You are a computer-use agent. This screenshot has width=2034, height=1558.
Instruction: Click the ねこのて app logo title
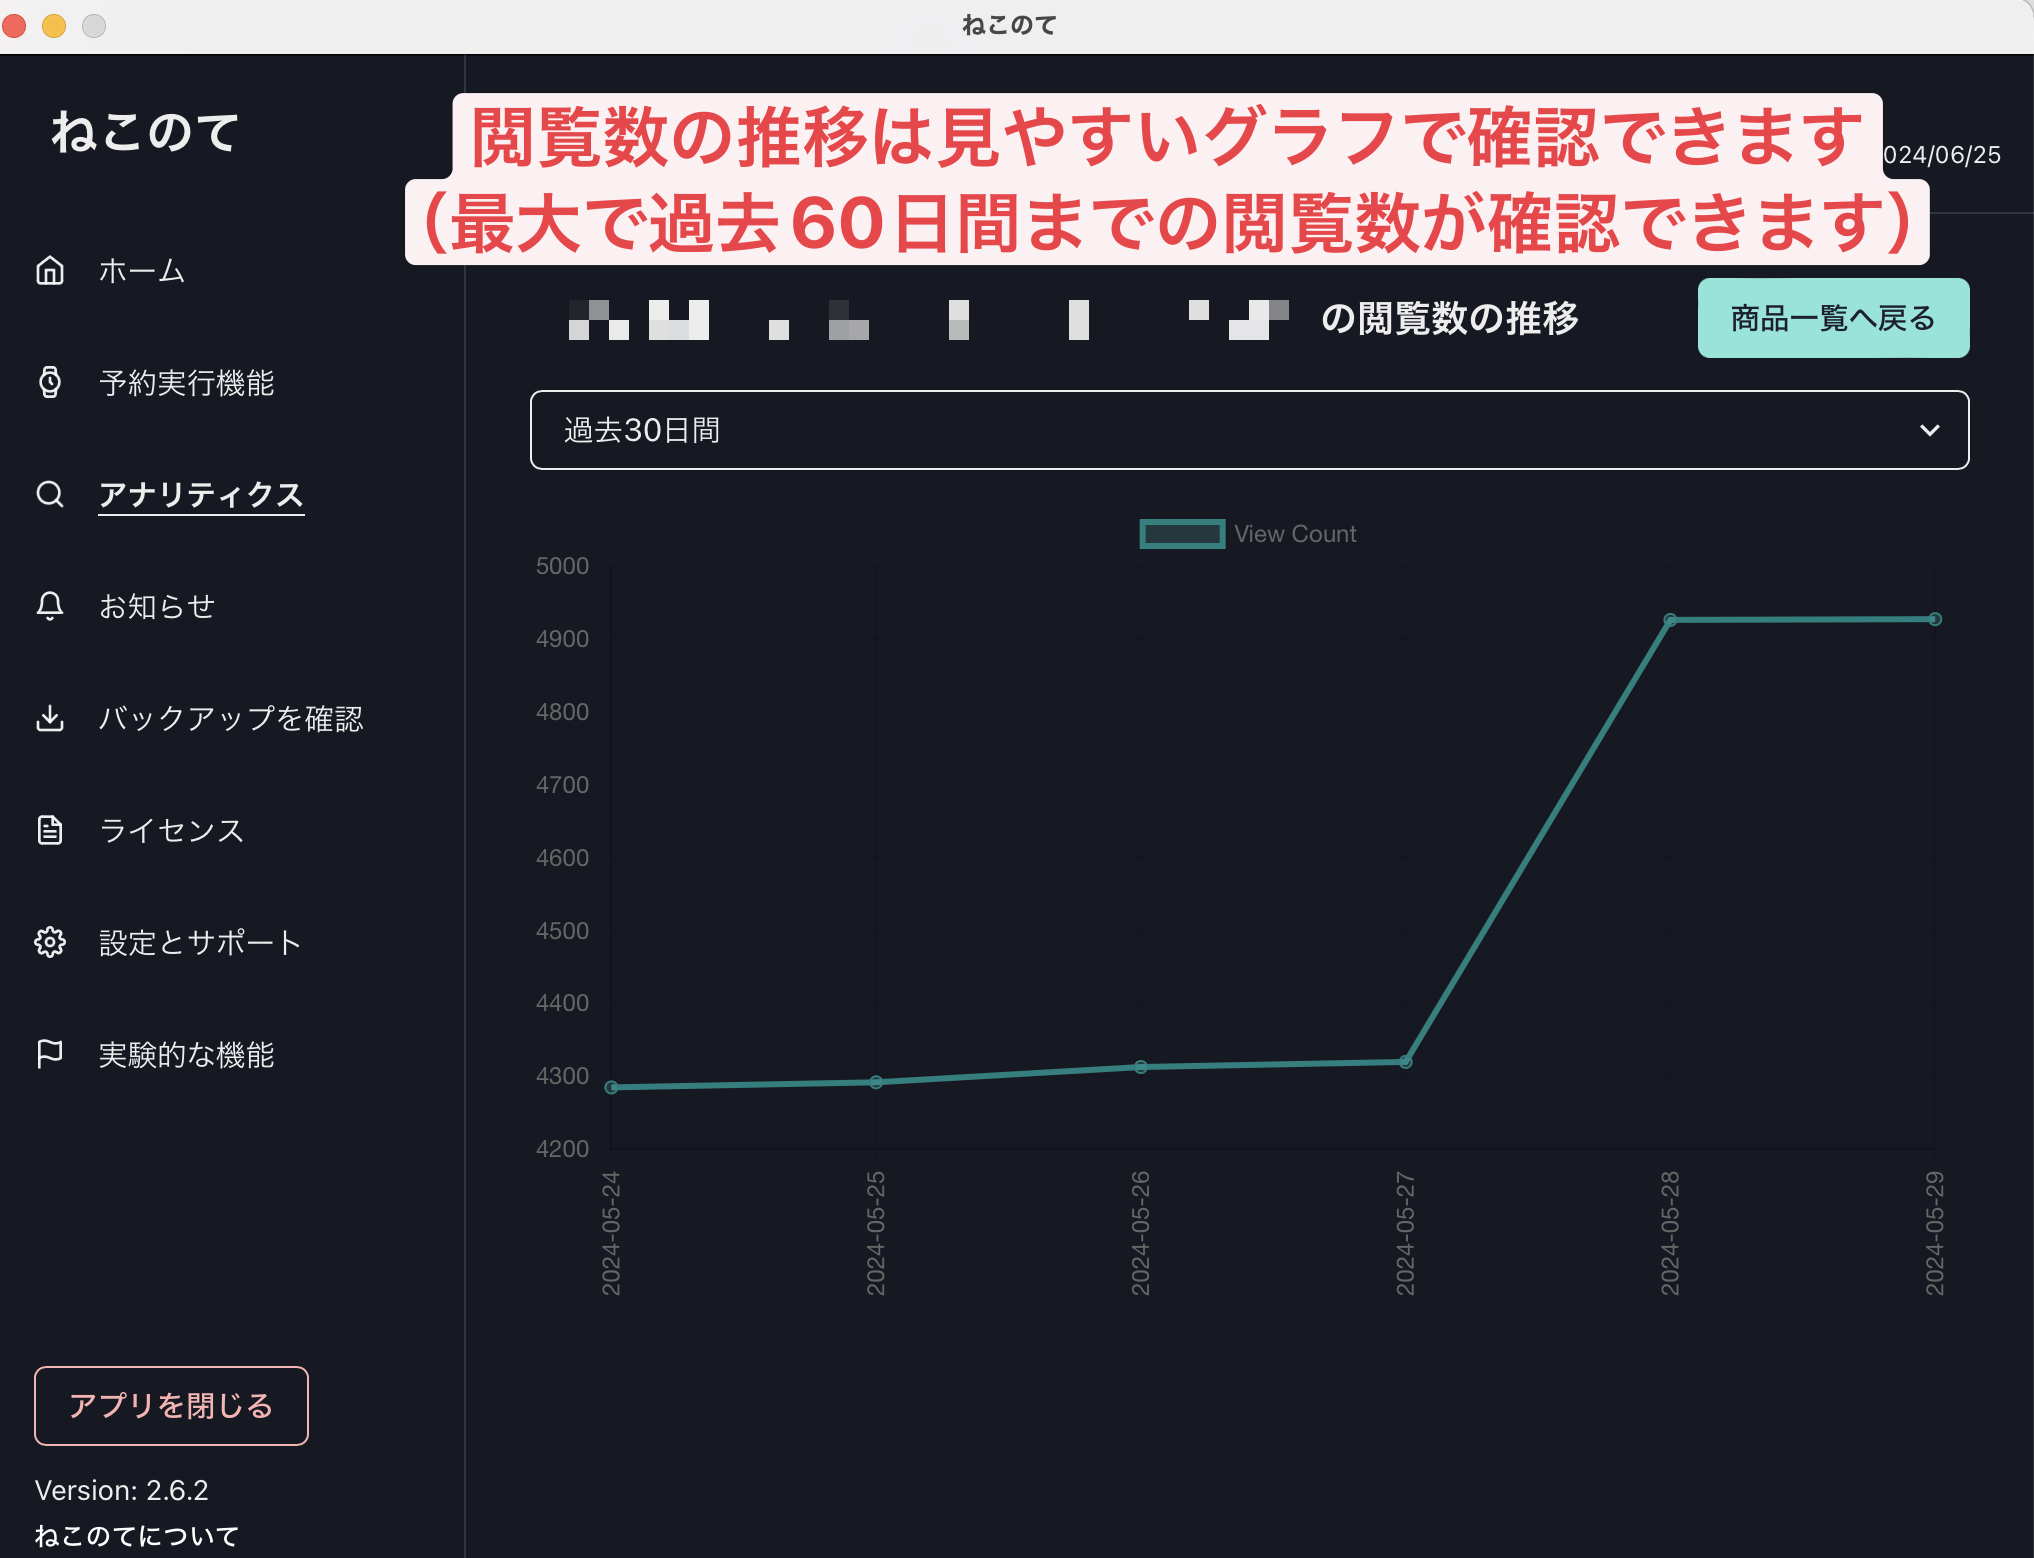(146, 132)
